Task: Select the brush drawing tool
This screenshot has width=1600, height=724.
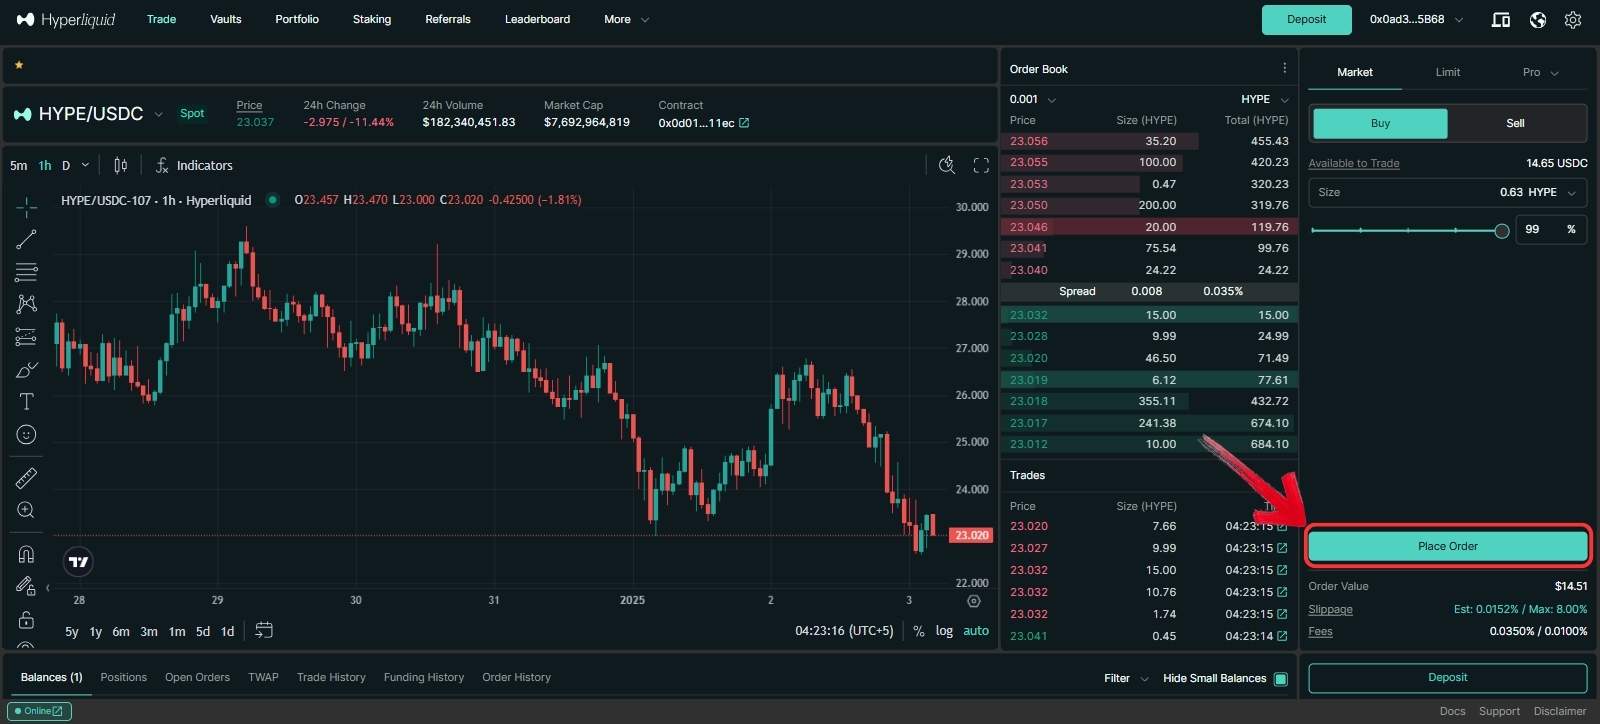Action: click(x=27, y=370)
